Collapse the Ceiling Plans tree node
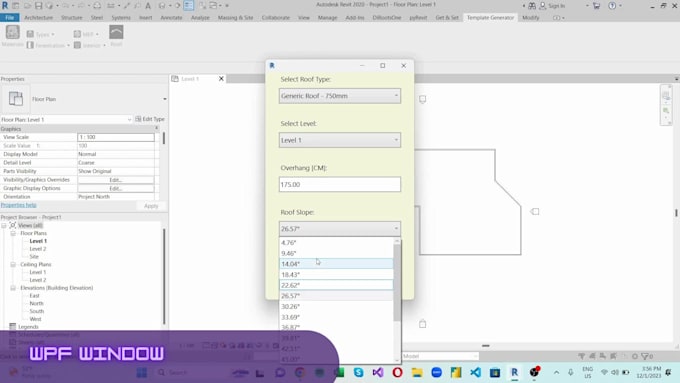Viewport: 680px width, 383px height. pos(13,265)
